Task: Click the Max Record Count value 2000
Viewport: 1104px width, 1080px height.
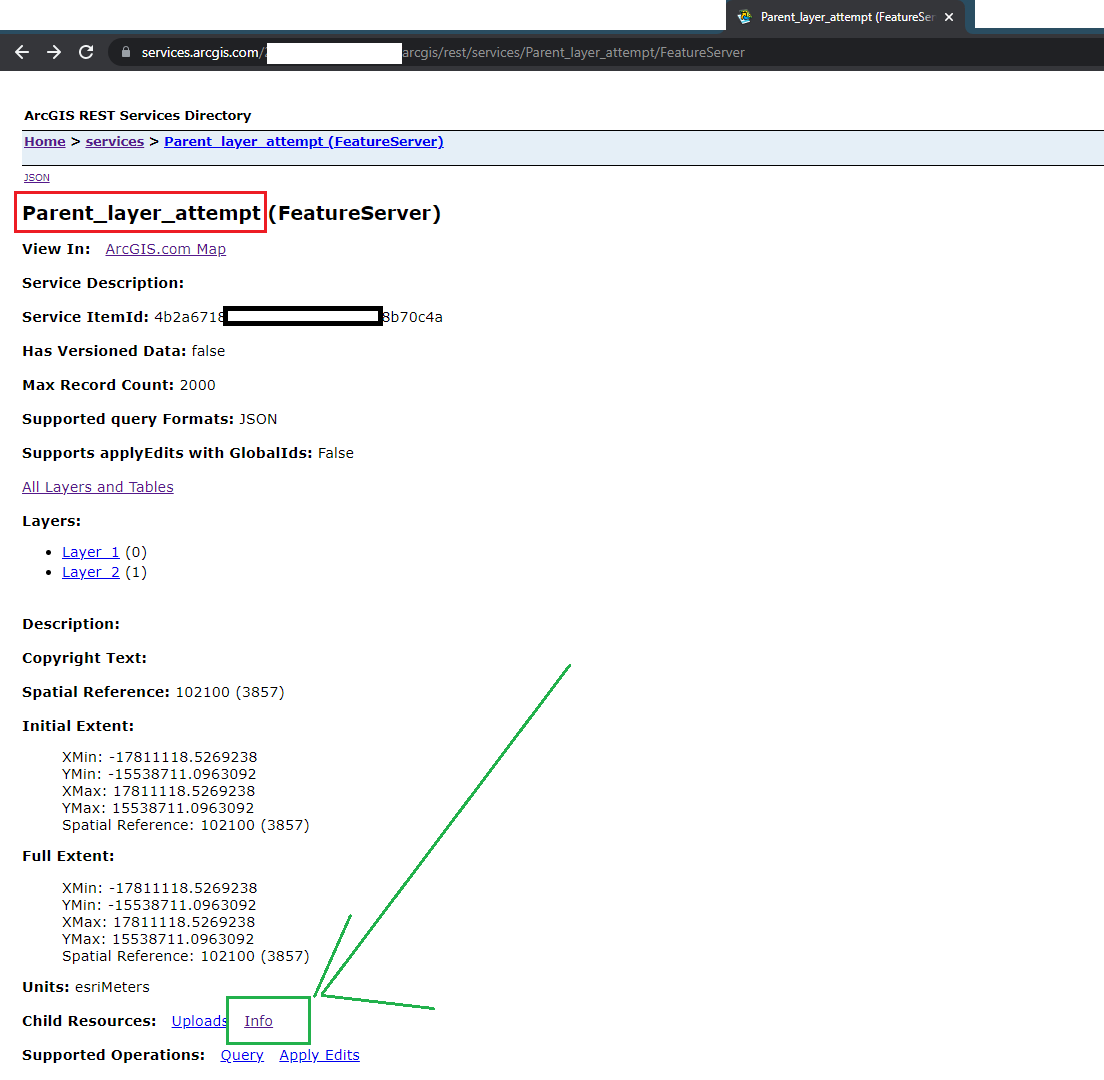Action: 197,385
